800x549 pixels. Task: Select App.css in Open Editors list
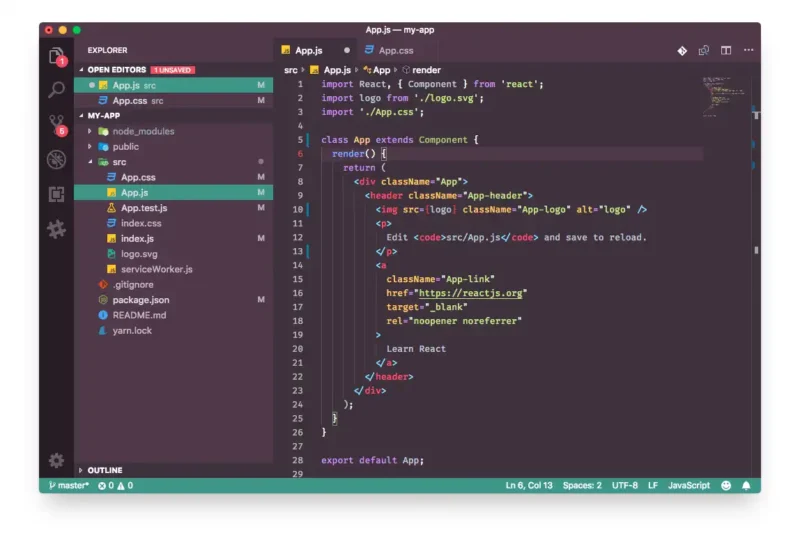click(x=173, y=101)
